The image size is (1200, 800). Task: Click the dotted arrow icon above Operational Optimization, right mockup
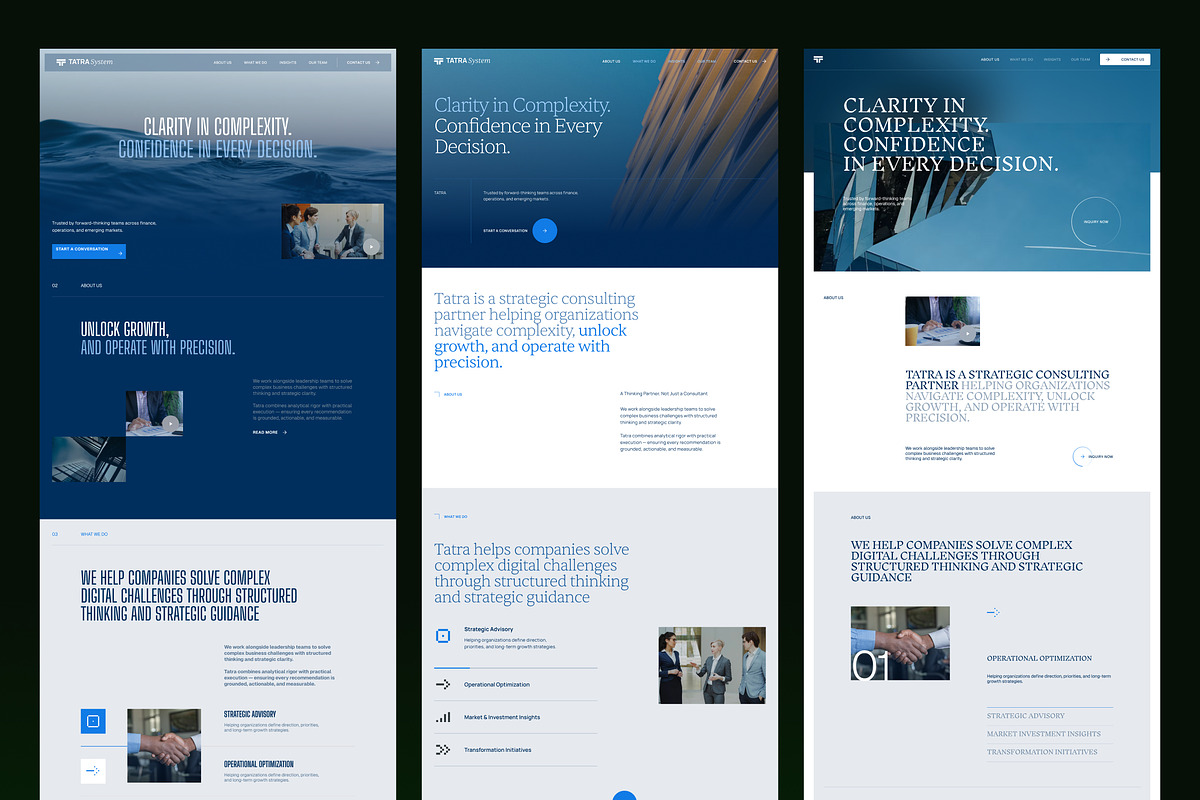click(993, 612)
